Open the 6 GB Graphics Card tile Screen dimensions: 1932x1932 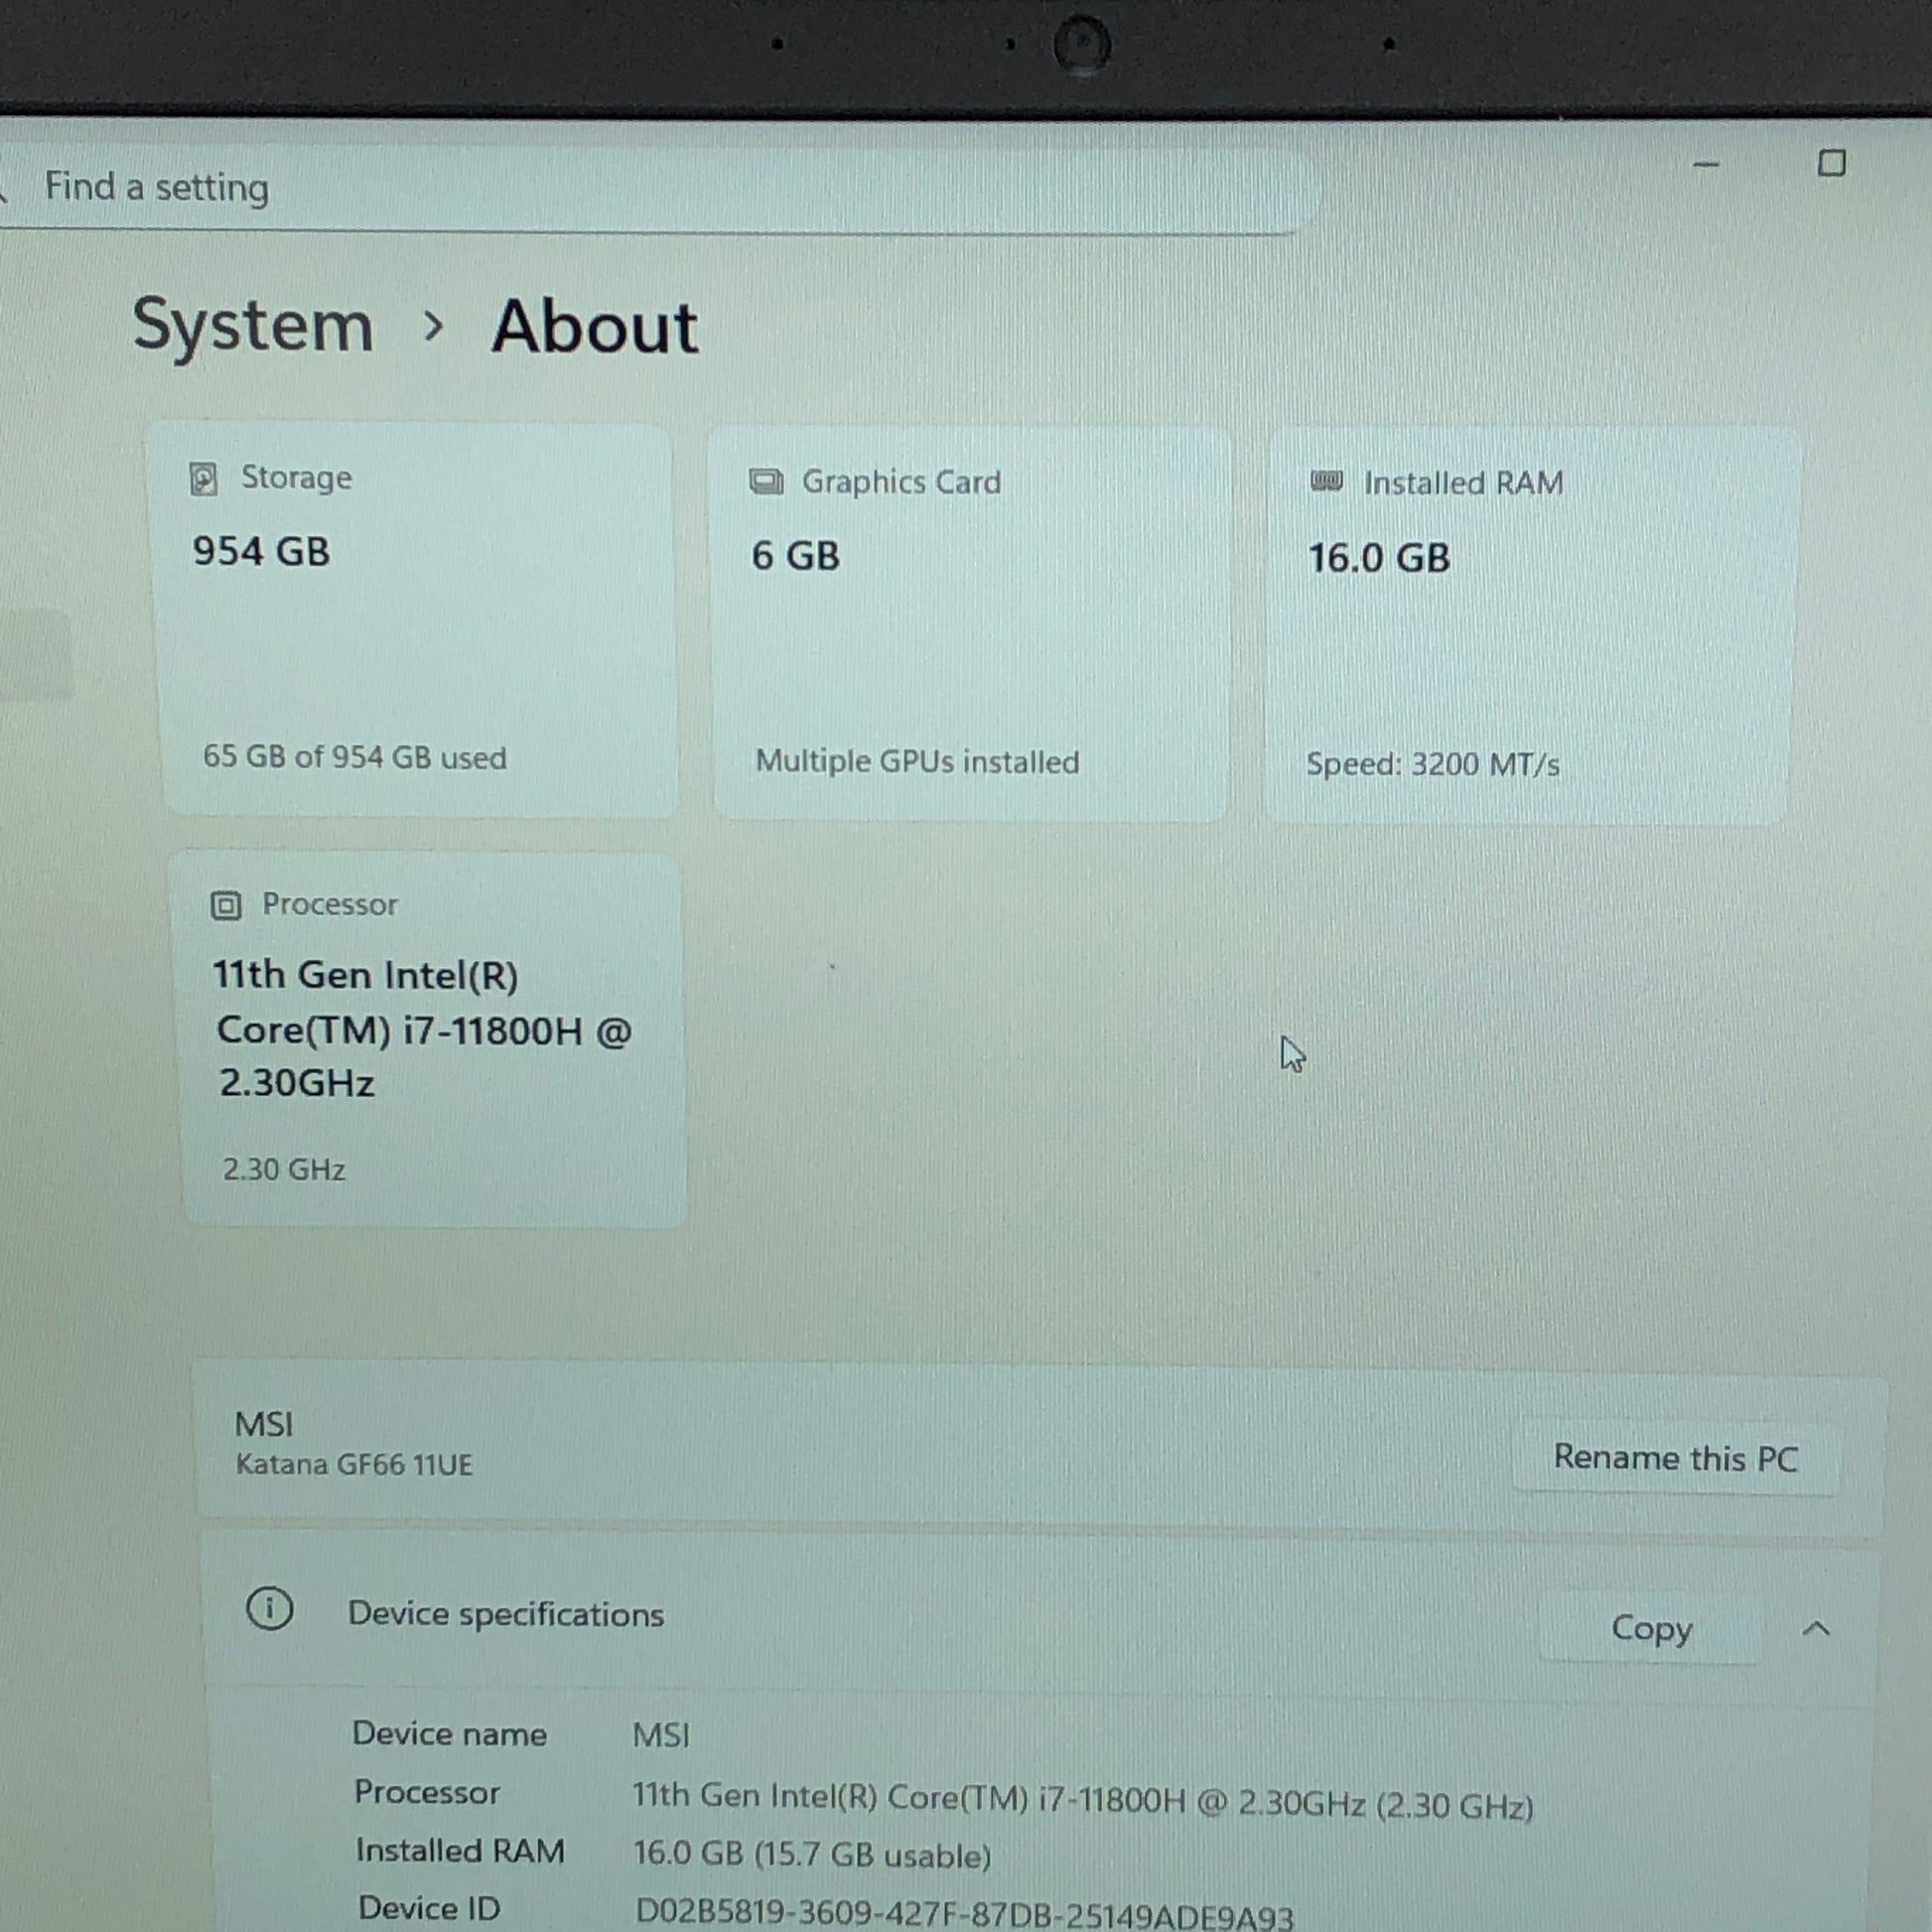pos(970,625)
